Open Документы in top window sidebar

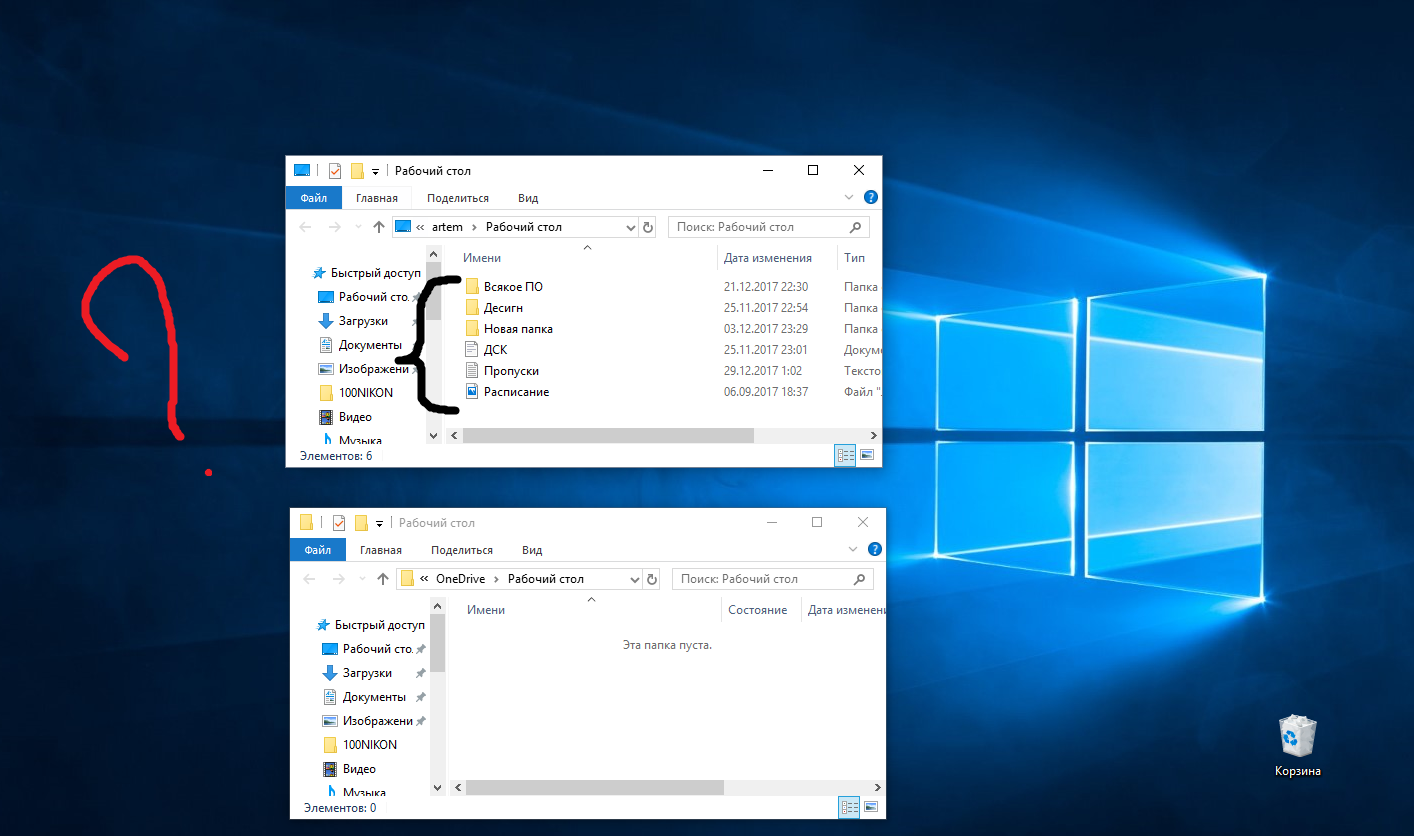pyautogui.click(x=360, y=345)
